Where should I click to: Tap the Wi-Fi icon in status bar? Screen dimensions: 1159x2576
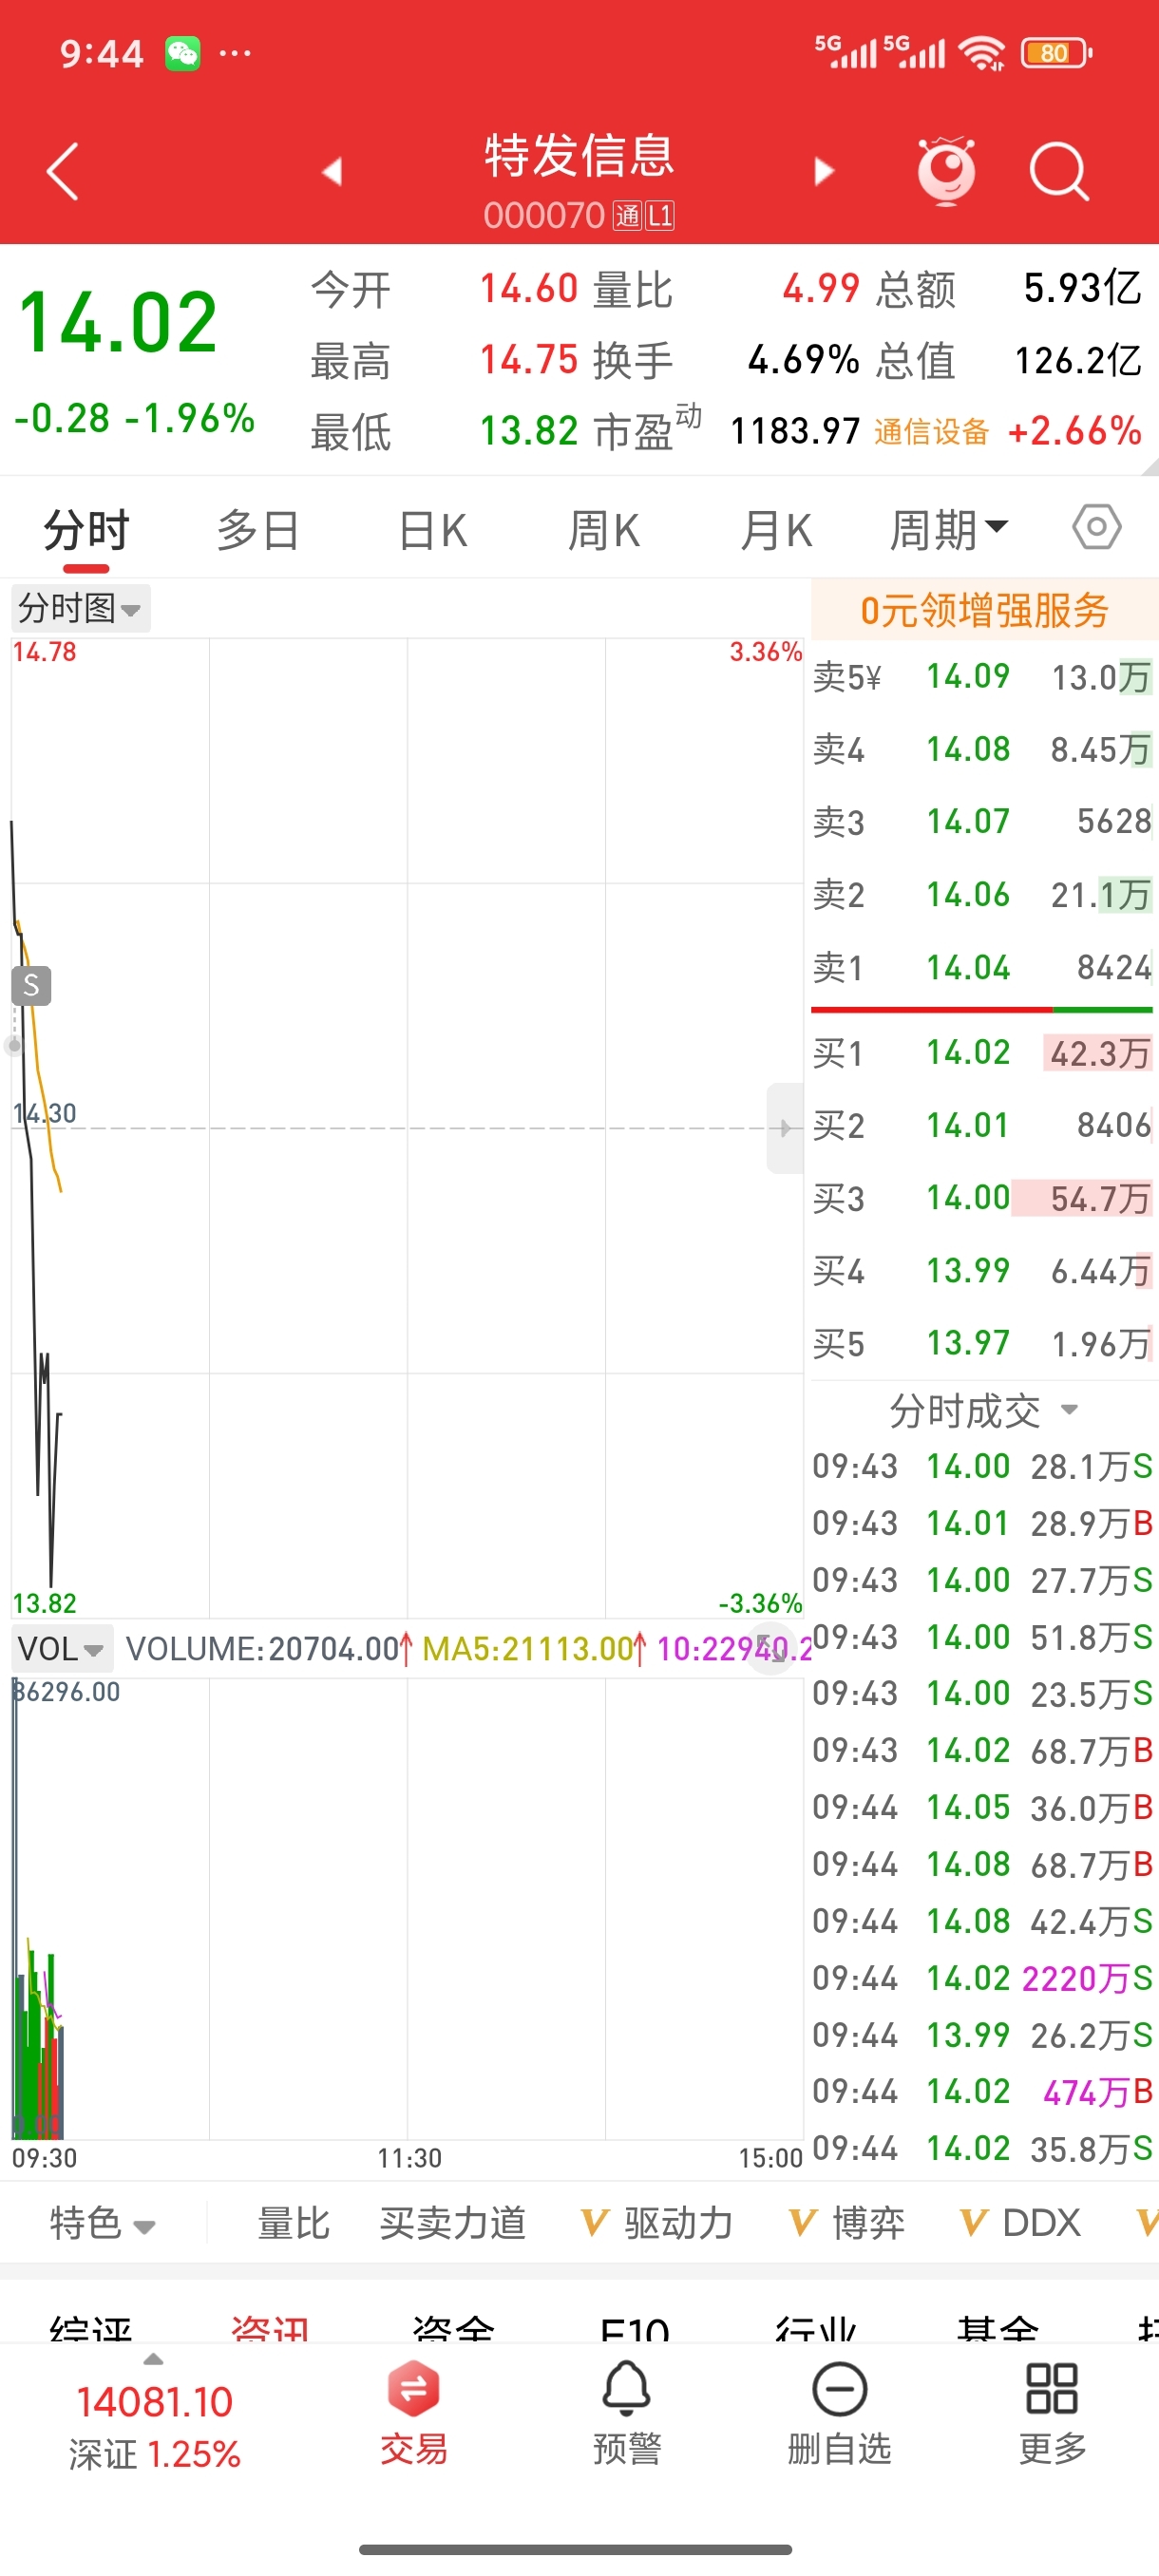point(982,53)
